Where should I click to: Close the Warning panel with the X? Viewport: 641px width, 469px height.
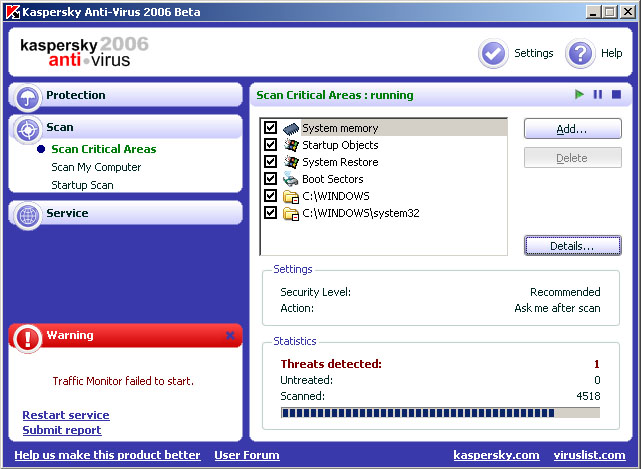point(230,336)
